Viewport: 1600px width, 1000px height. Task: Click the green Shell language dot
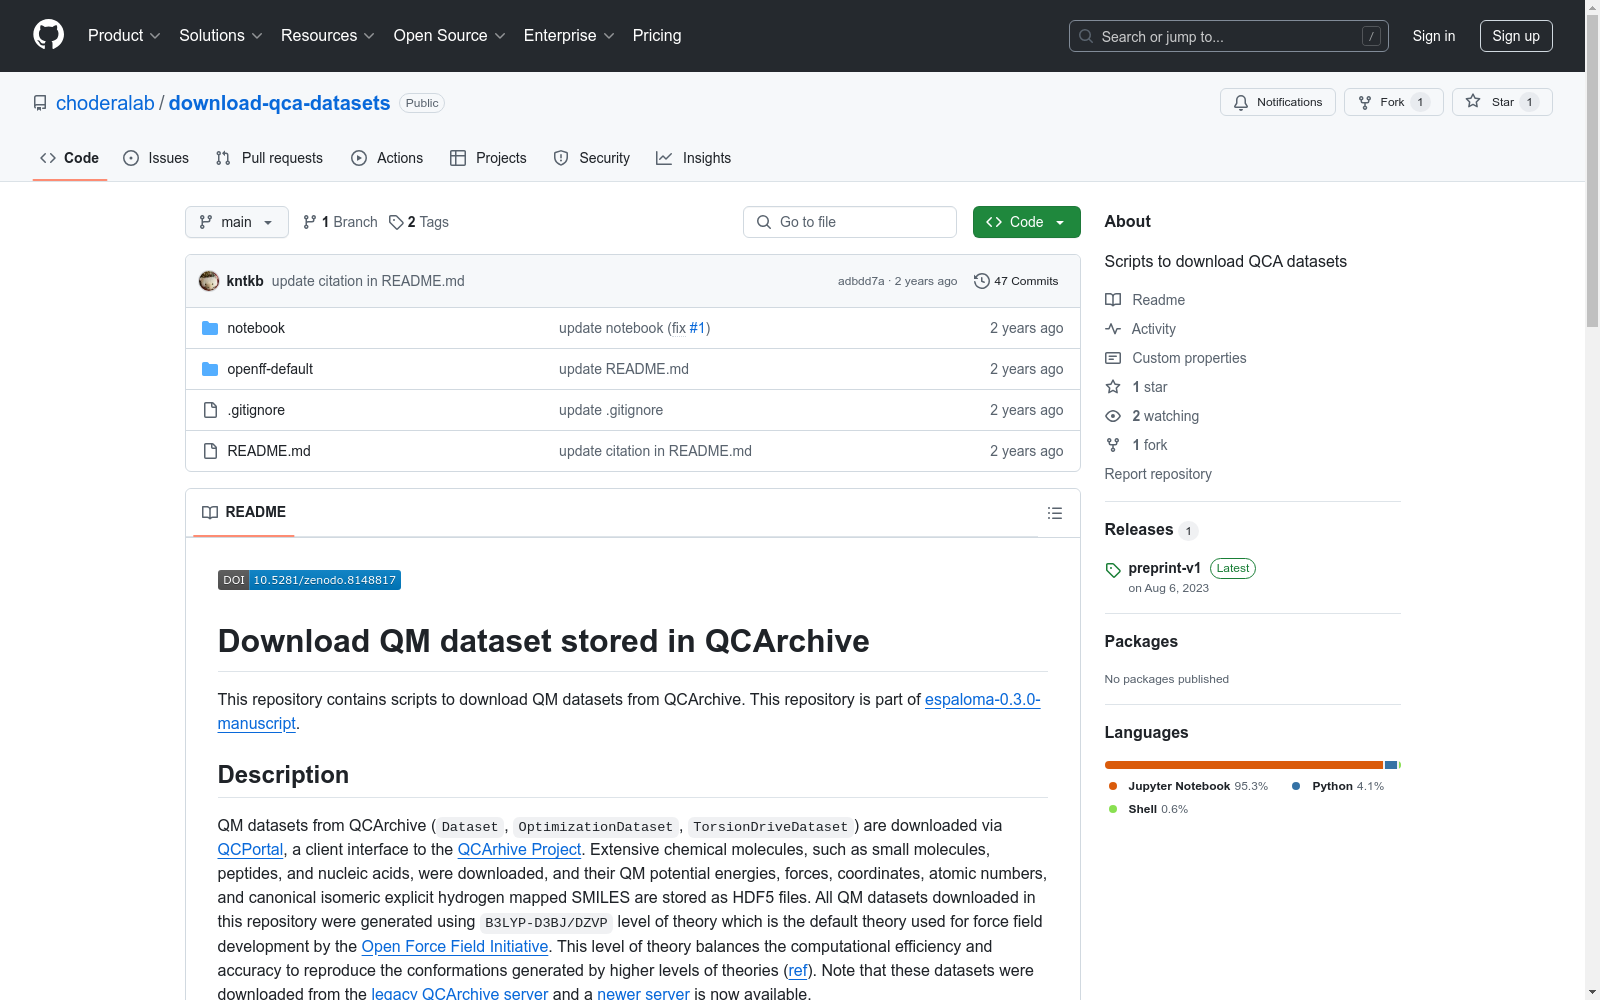click(x=1113, y=809)
